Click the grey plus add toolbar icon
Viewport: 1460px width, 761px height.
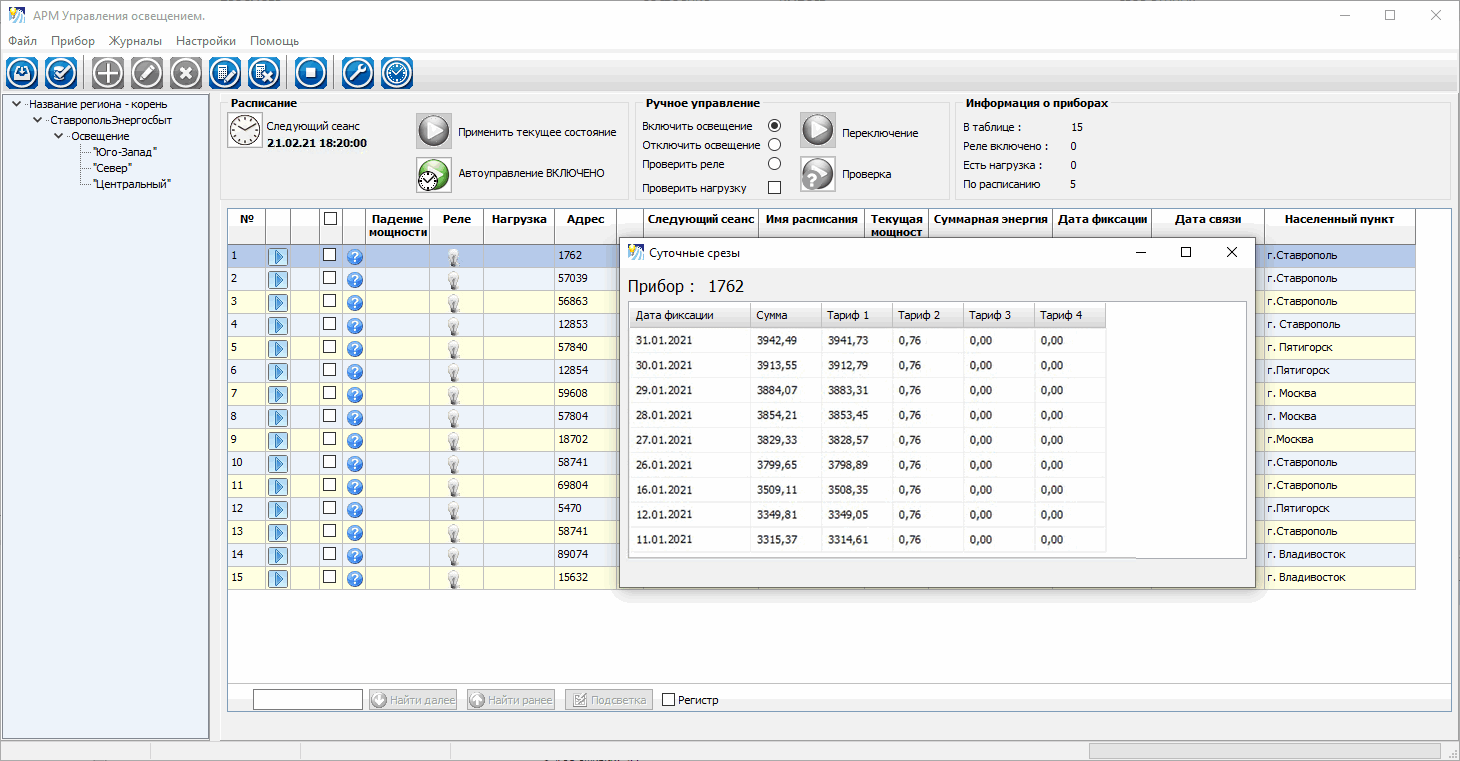[108, 73]
